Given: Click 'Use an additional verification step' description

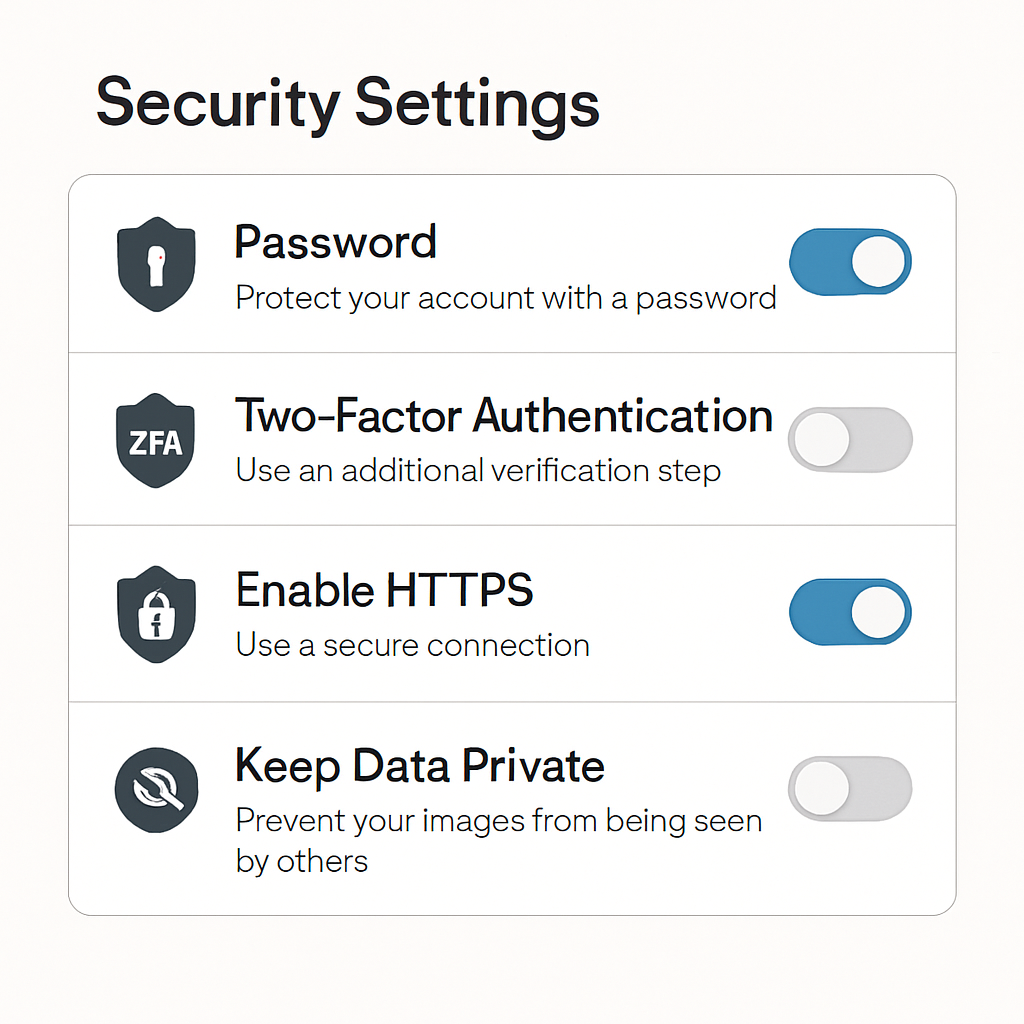Looking at the screenshot, I should (x=478, y=470).
